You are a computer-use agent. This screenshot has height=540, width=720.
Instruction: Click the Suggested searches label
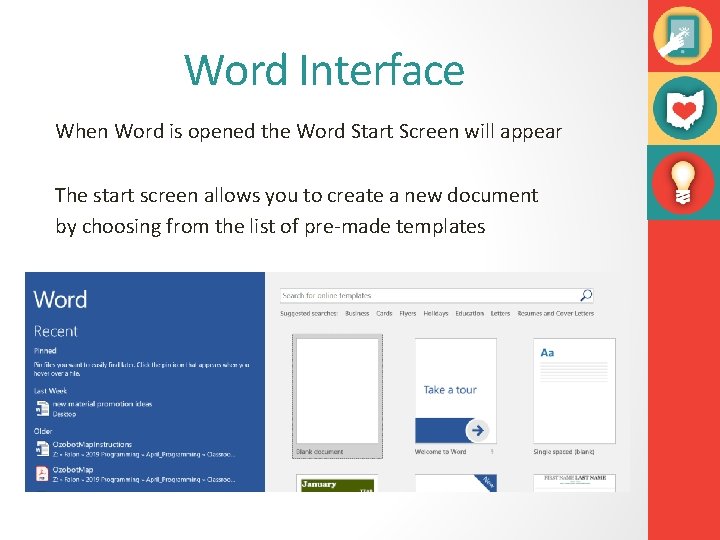(x=309, y=313)
